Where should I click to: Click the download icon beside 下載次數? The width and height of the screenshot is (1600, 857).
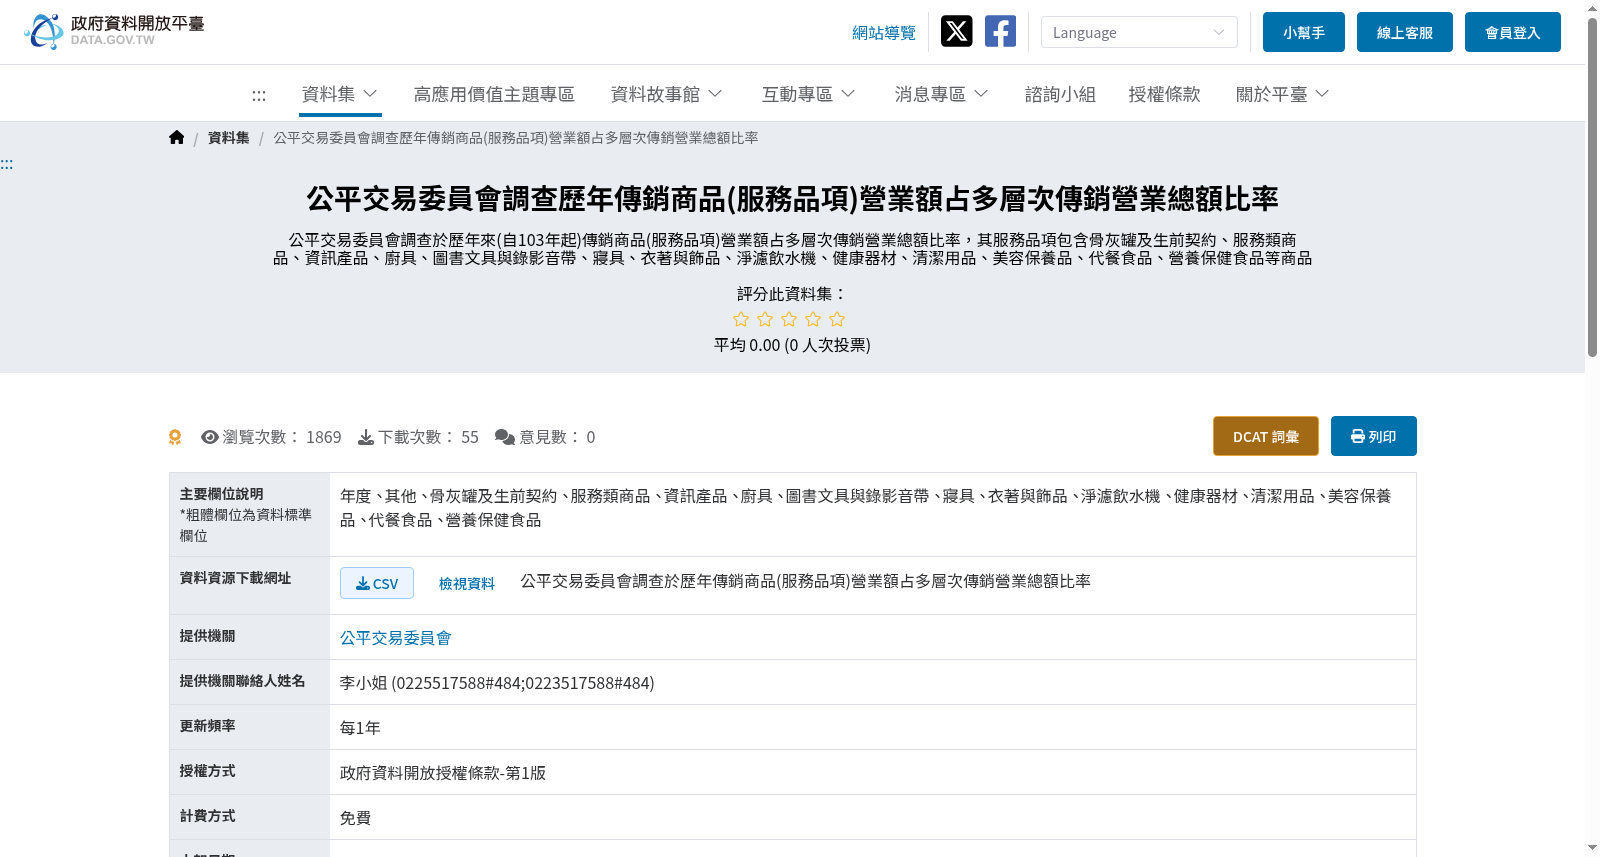pos(366,437)
